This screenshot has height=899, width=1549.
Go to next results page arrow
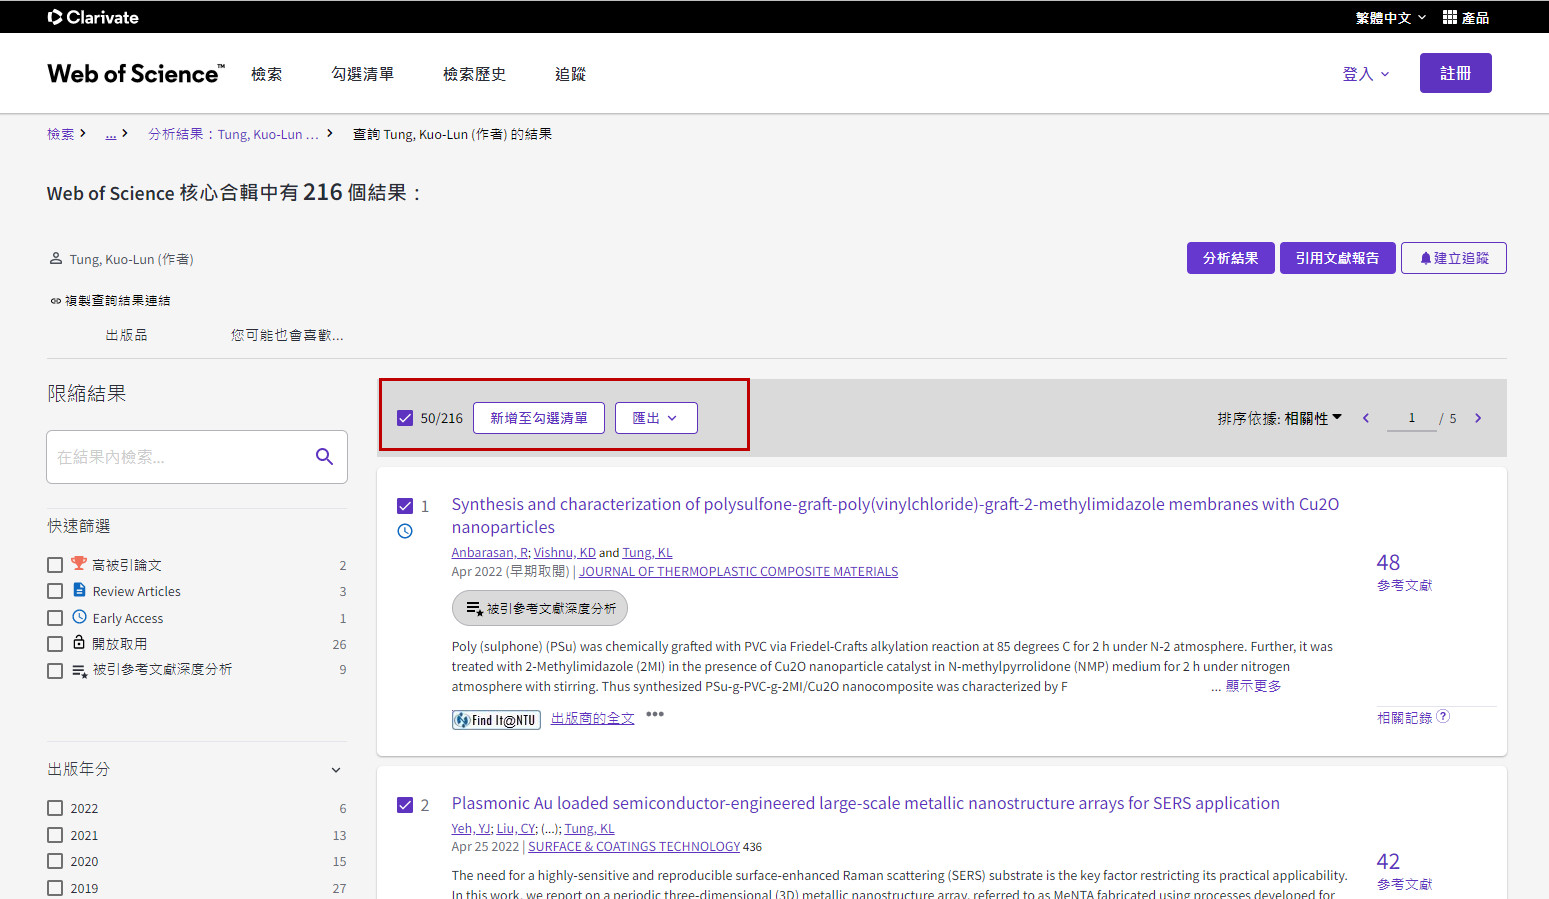pyautogui.click(x=1478, y=418)
